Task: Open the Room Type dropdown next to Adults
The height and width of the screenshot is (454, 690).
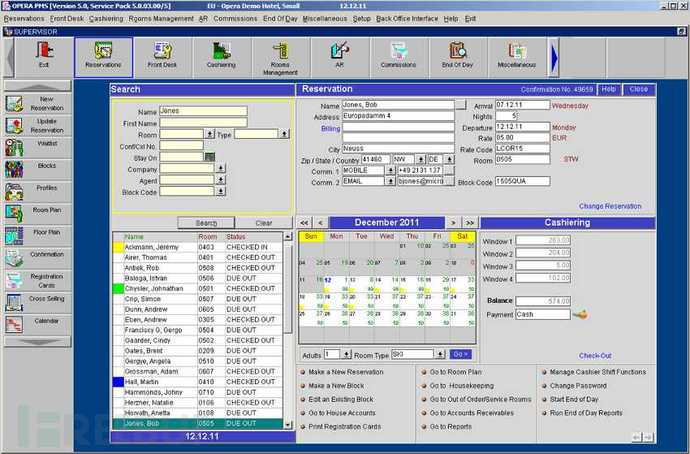Action: coord(440,354)
